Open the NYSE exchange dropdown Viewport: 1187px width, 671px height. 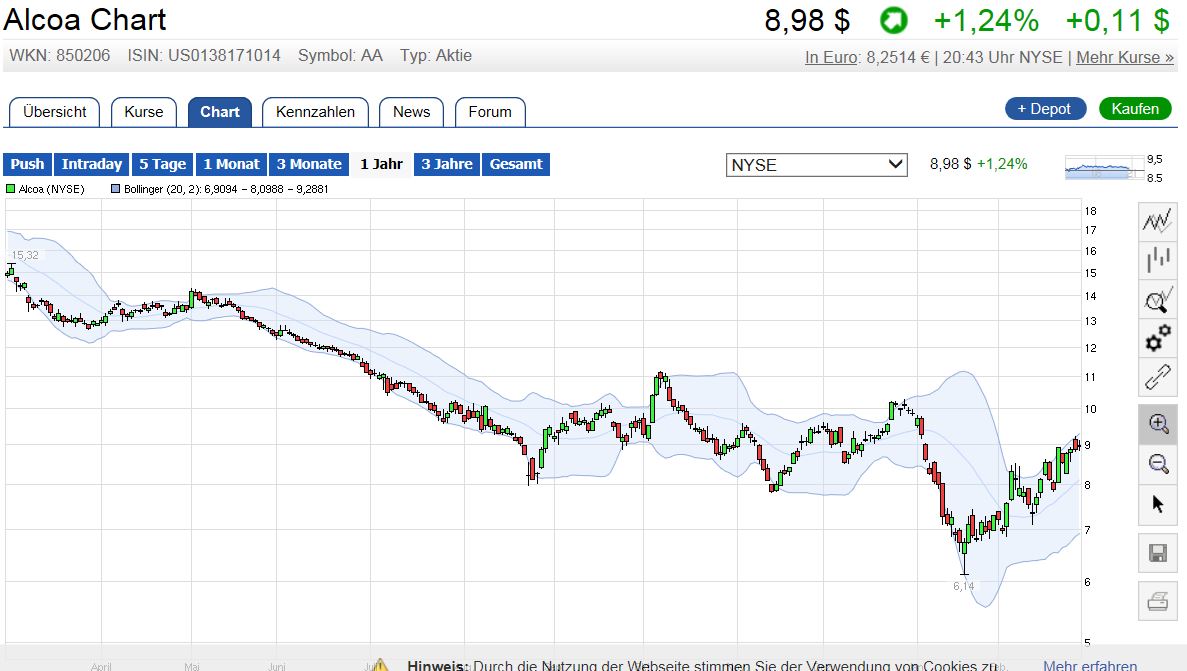click(816, 164)
